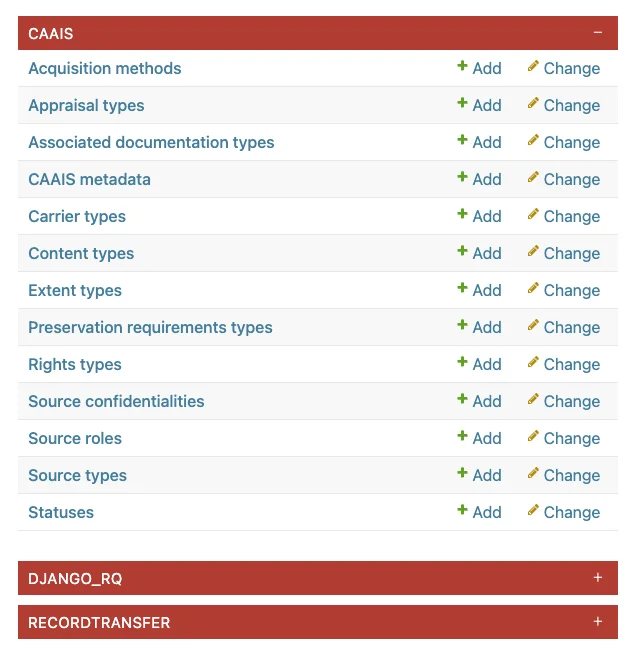
Task: Click Change pencil icon for Appraisal types
Action: pyautogui.click(x=533, y=103)
